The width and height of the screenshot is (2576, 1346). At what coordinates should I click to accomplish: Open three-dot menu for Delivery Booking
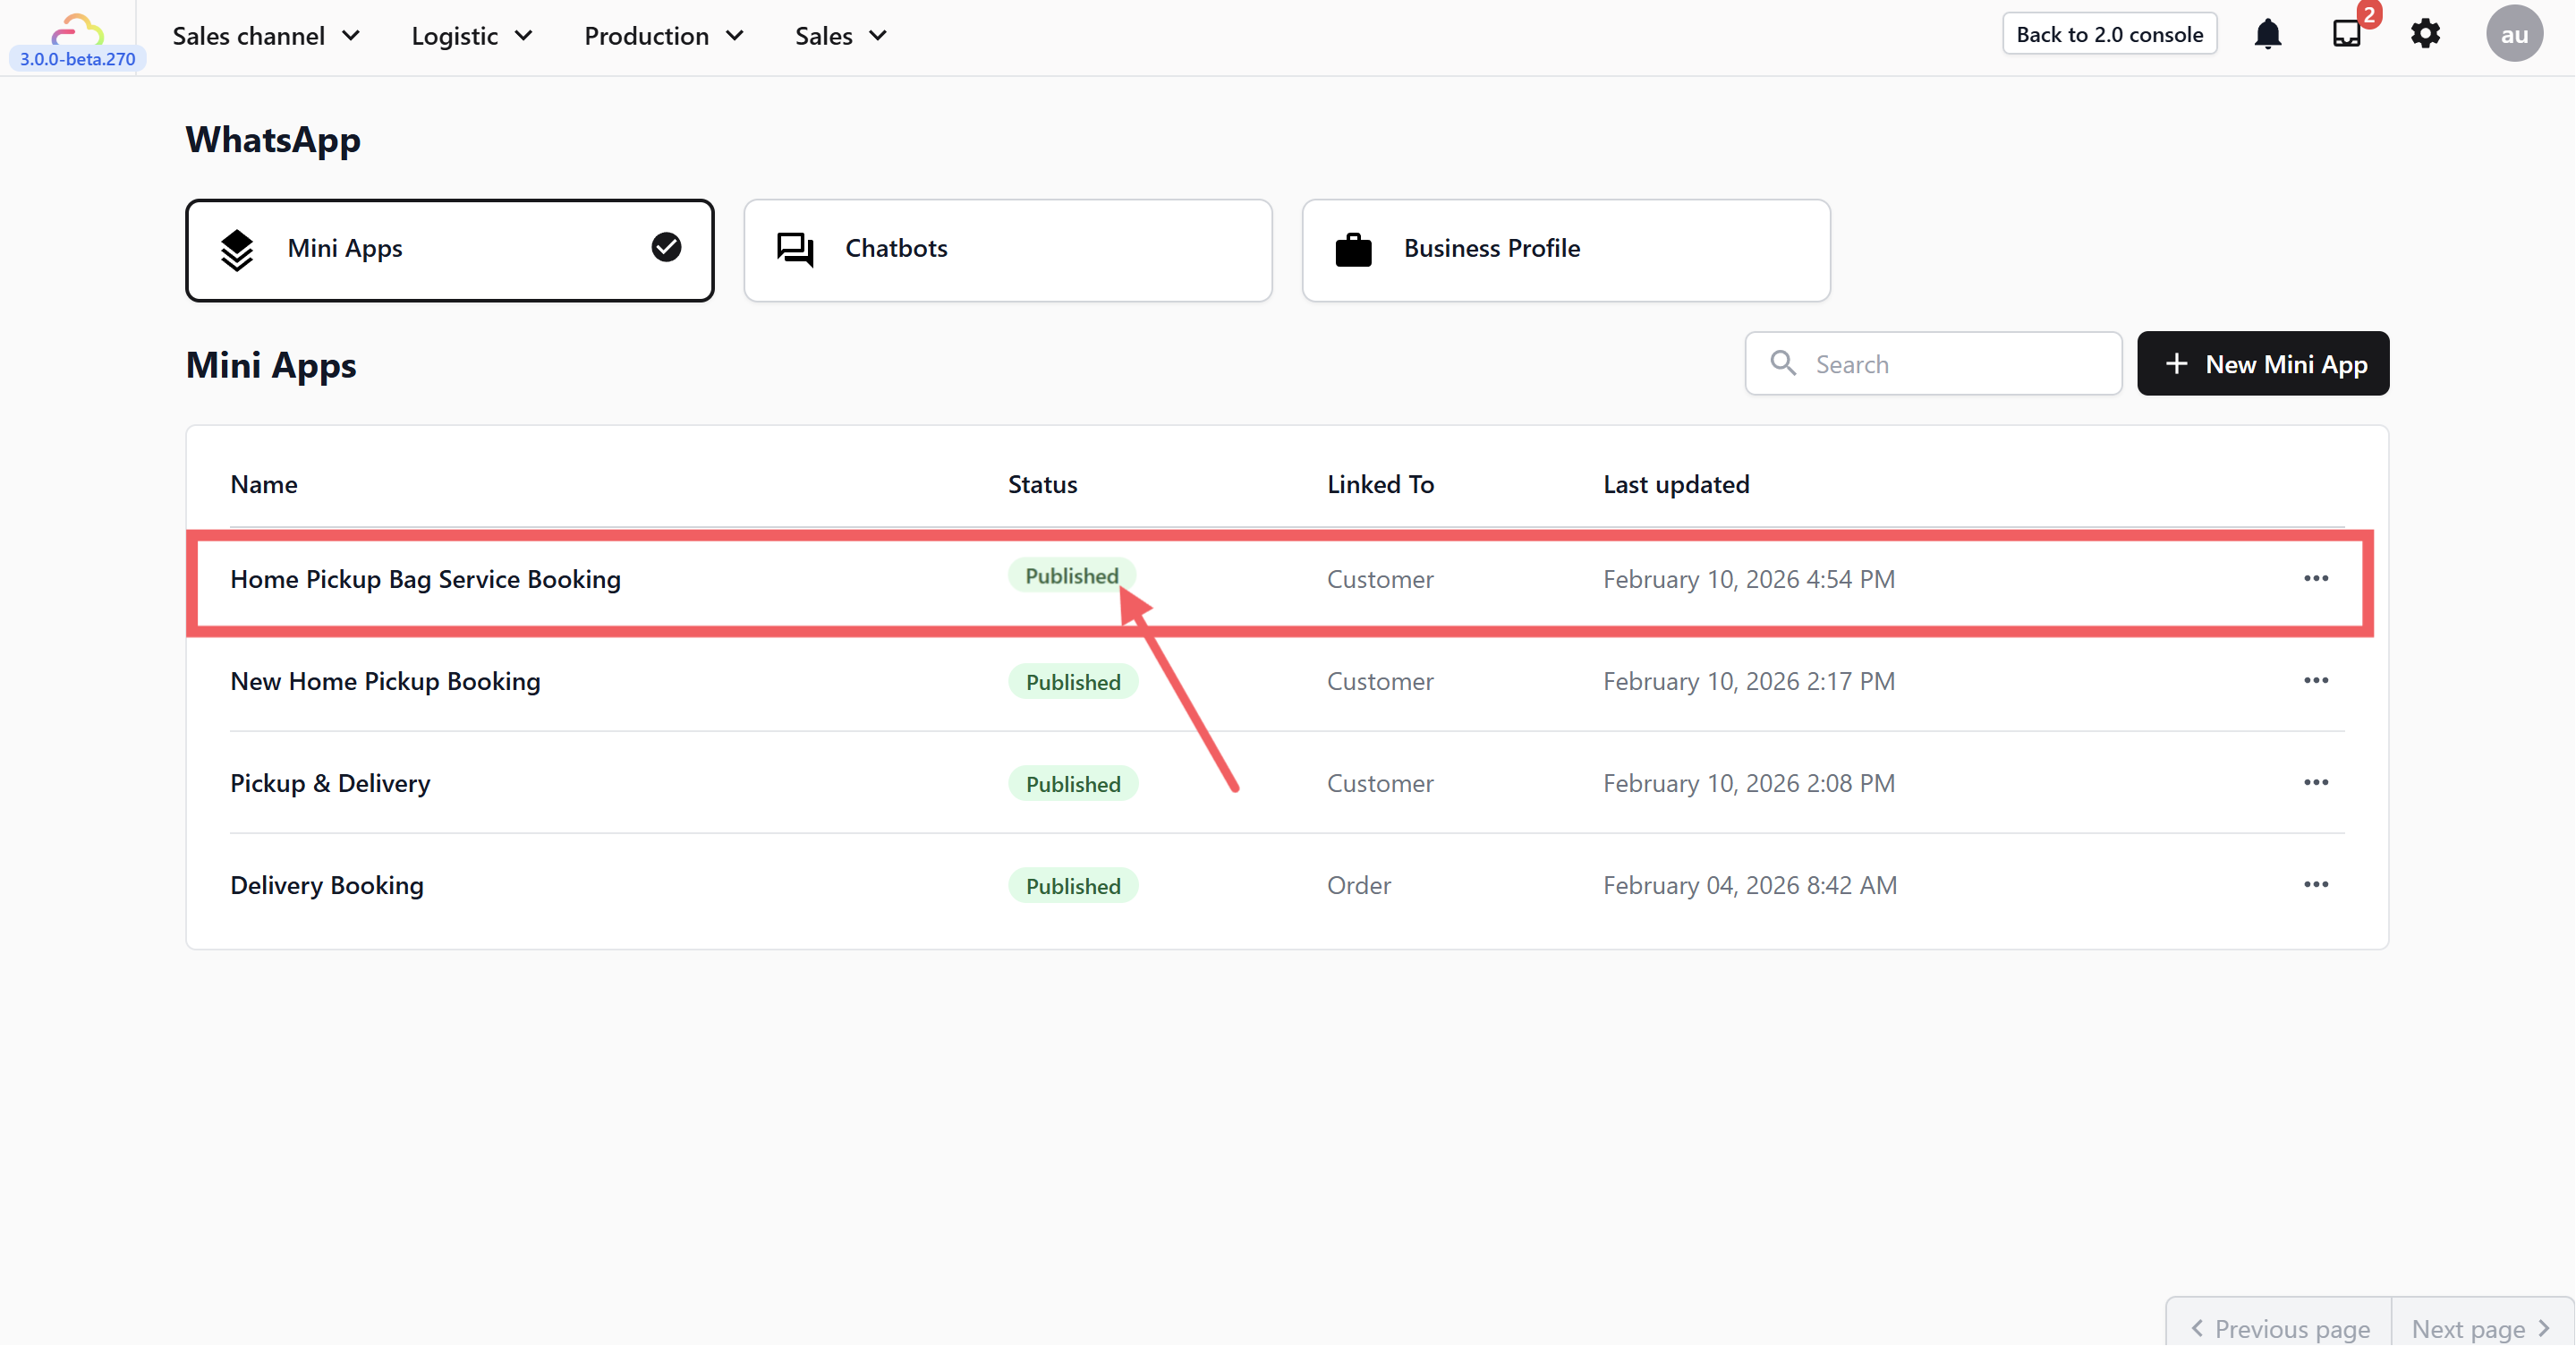pos(2315,885)
